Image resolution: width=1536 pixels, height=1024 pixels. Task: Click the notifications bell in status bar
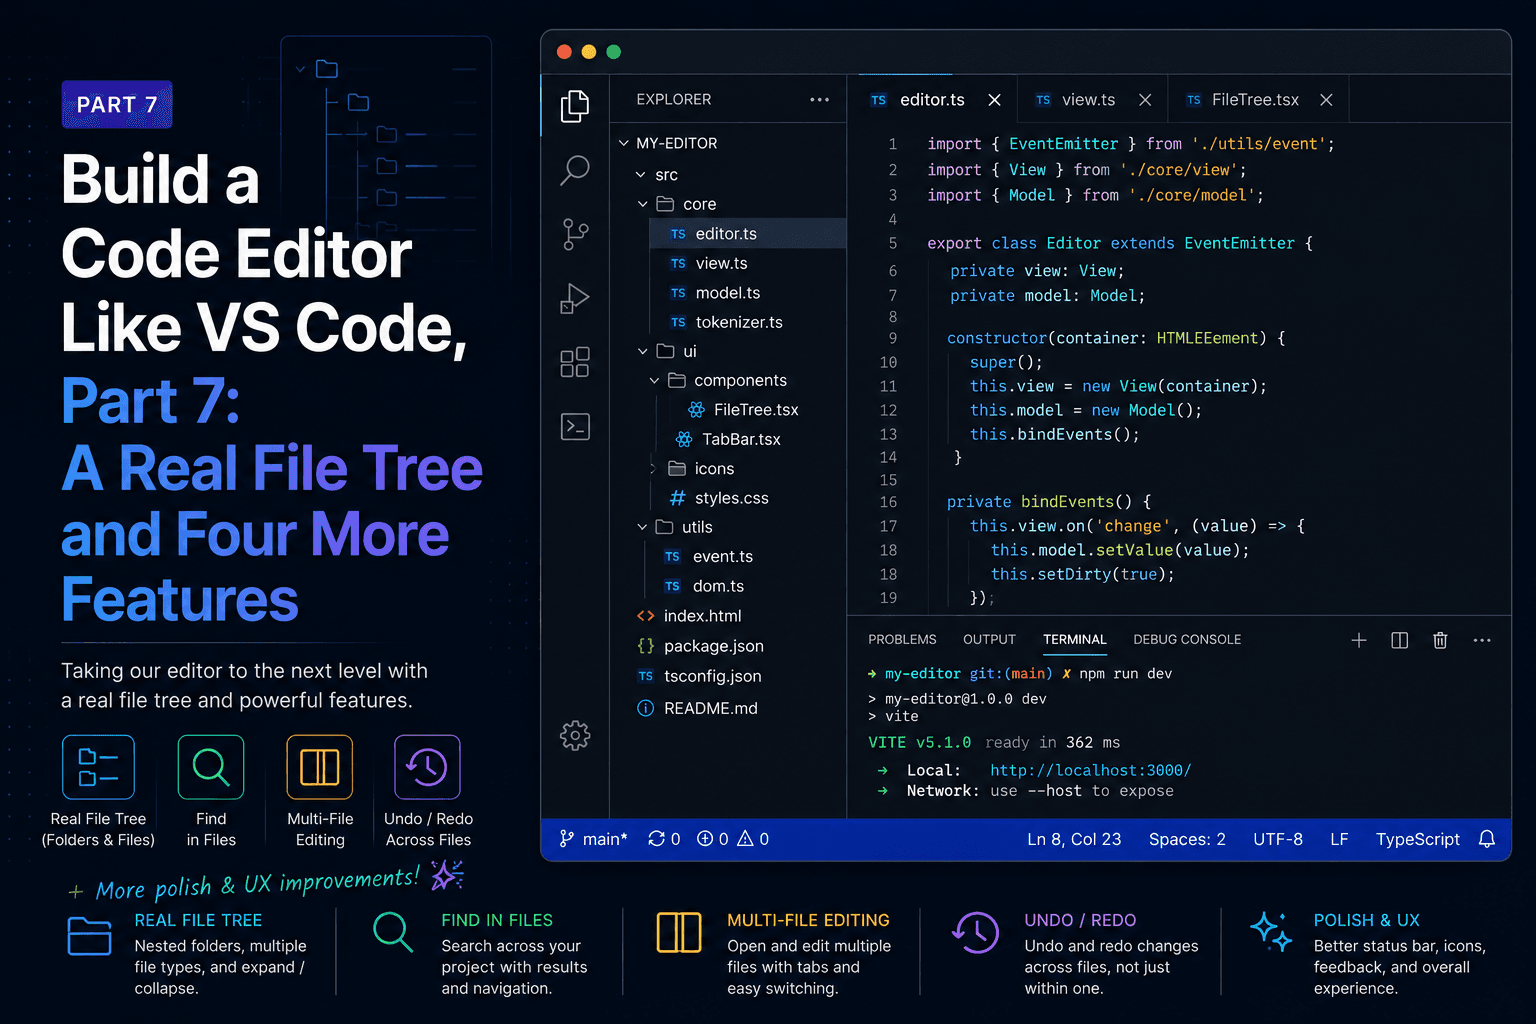coord(1487,839)
